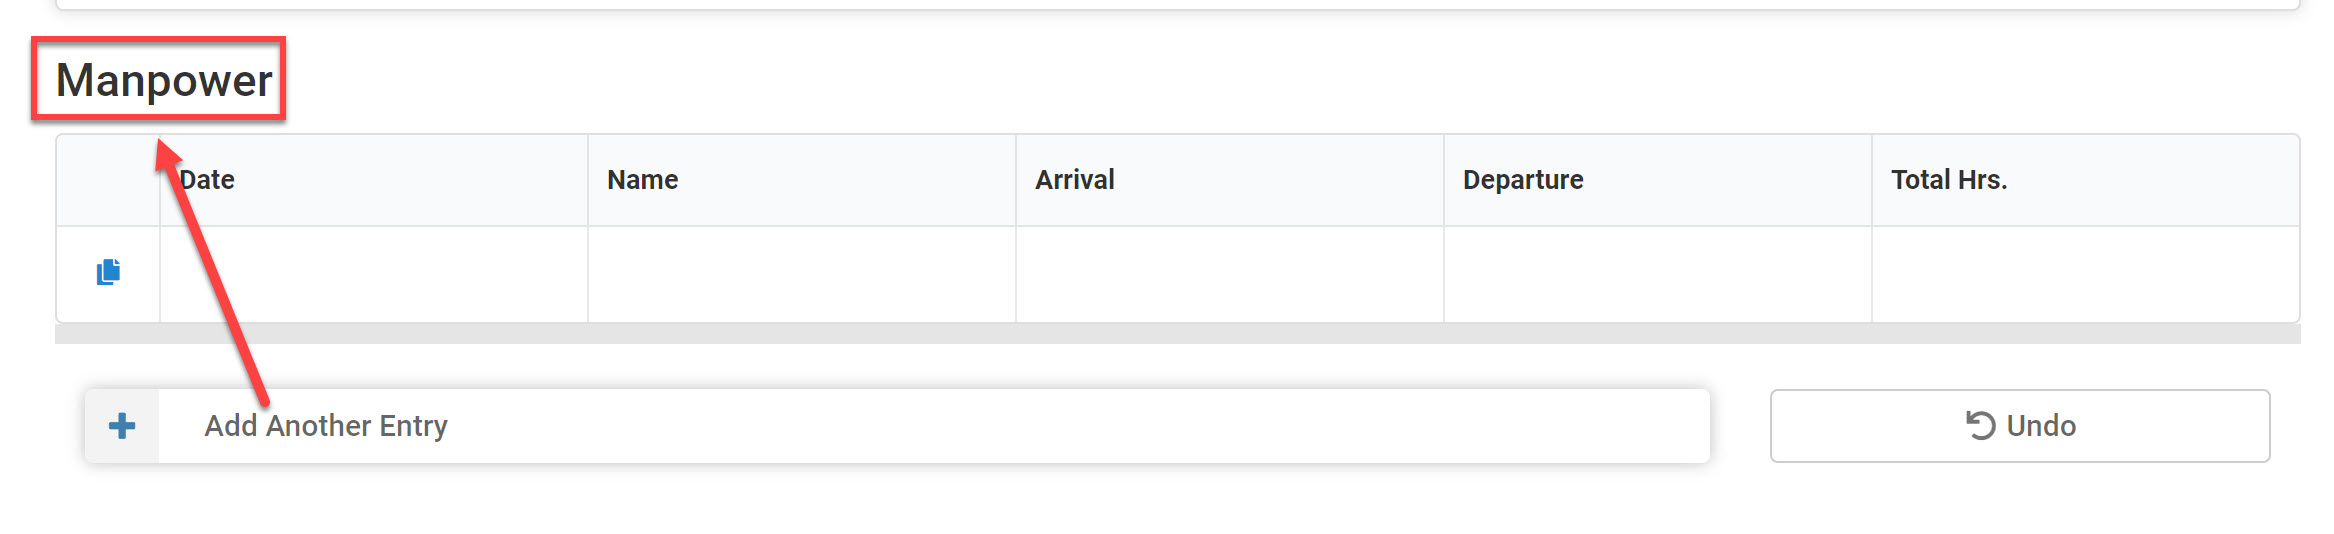Click Add Another Entry button

[897, 426]
